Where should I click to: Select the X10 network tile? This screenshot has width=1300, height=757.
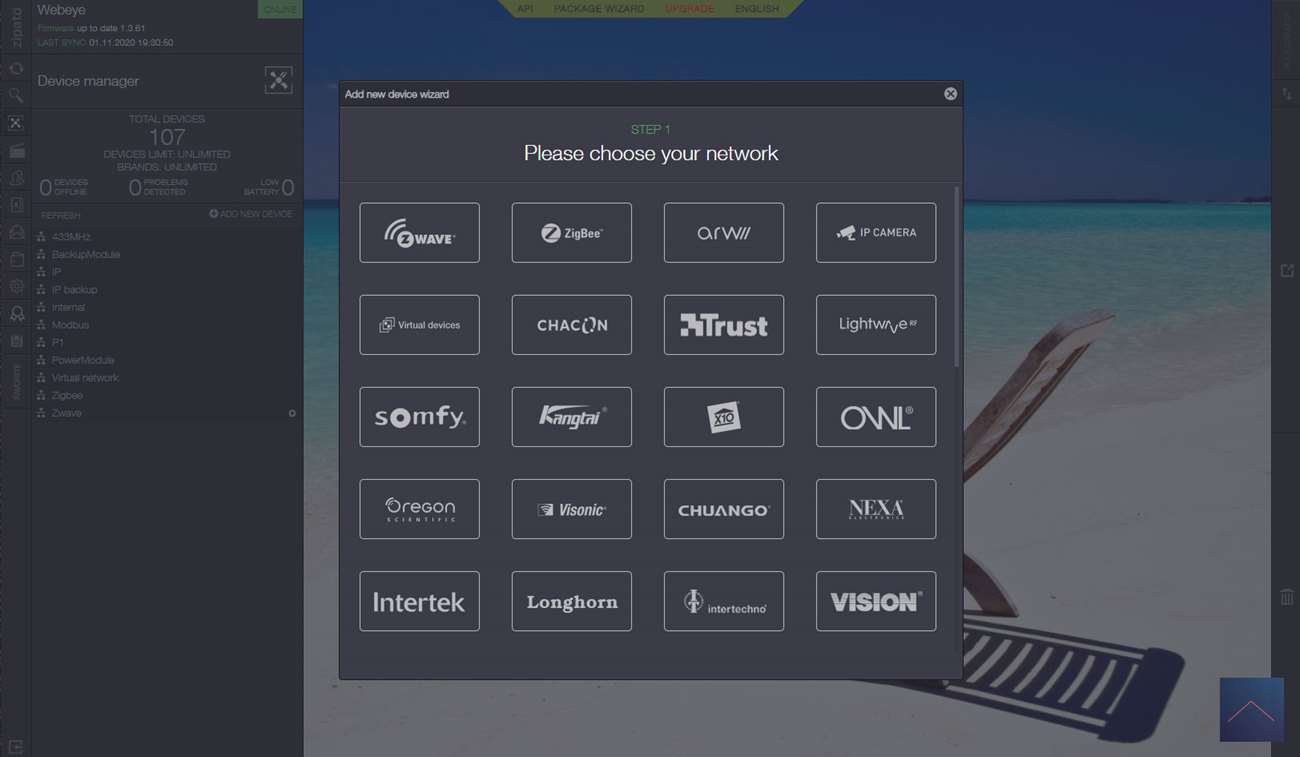723,417
